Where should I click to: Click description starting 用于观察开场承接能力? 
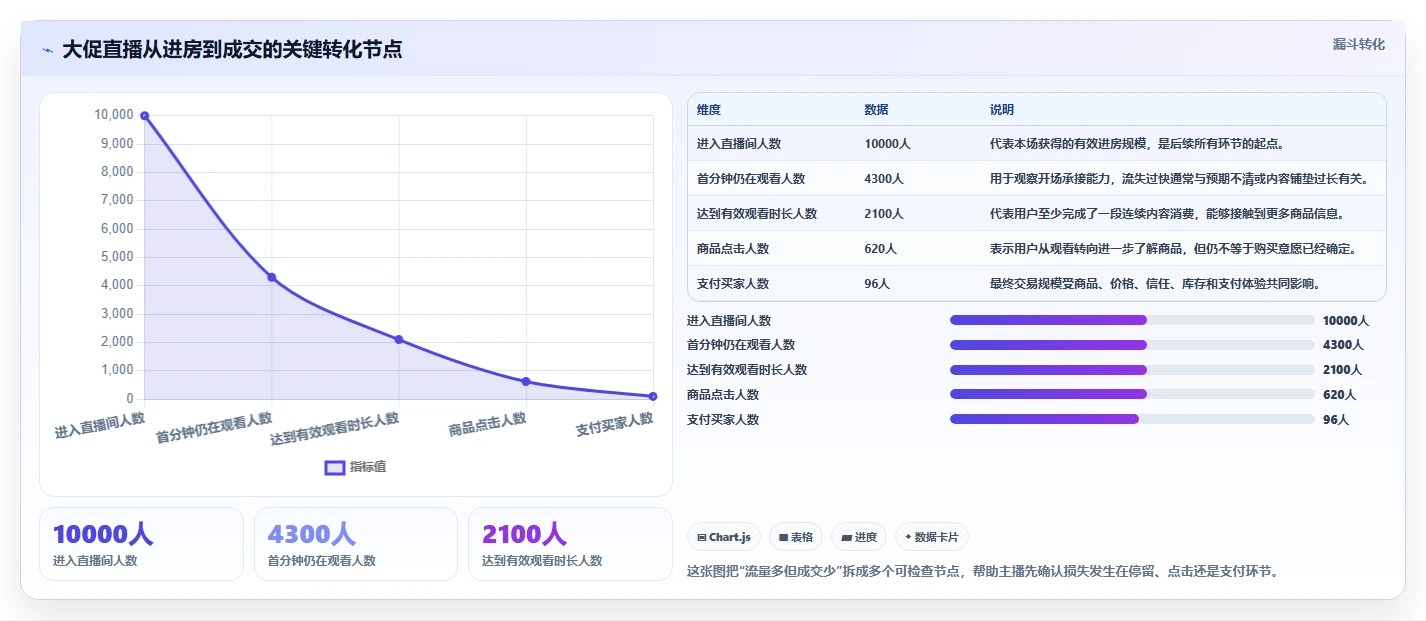click(x=1179, y=179)
